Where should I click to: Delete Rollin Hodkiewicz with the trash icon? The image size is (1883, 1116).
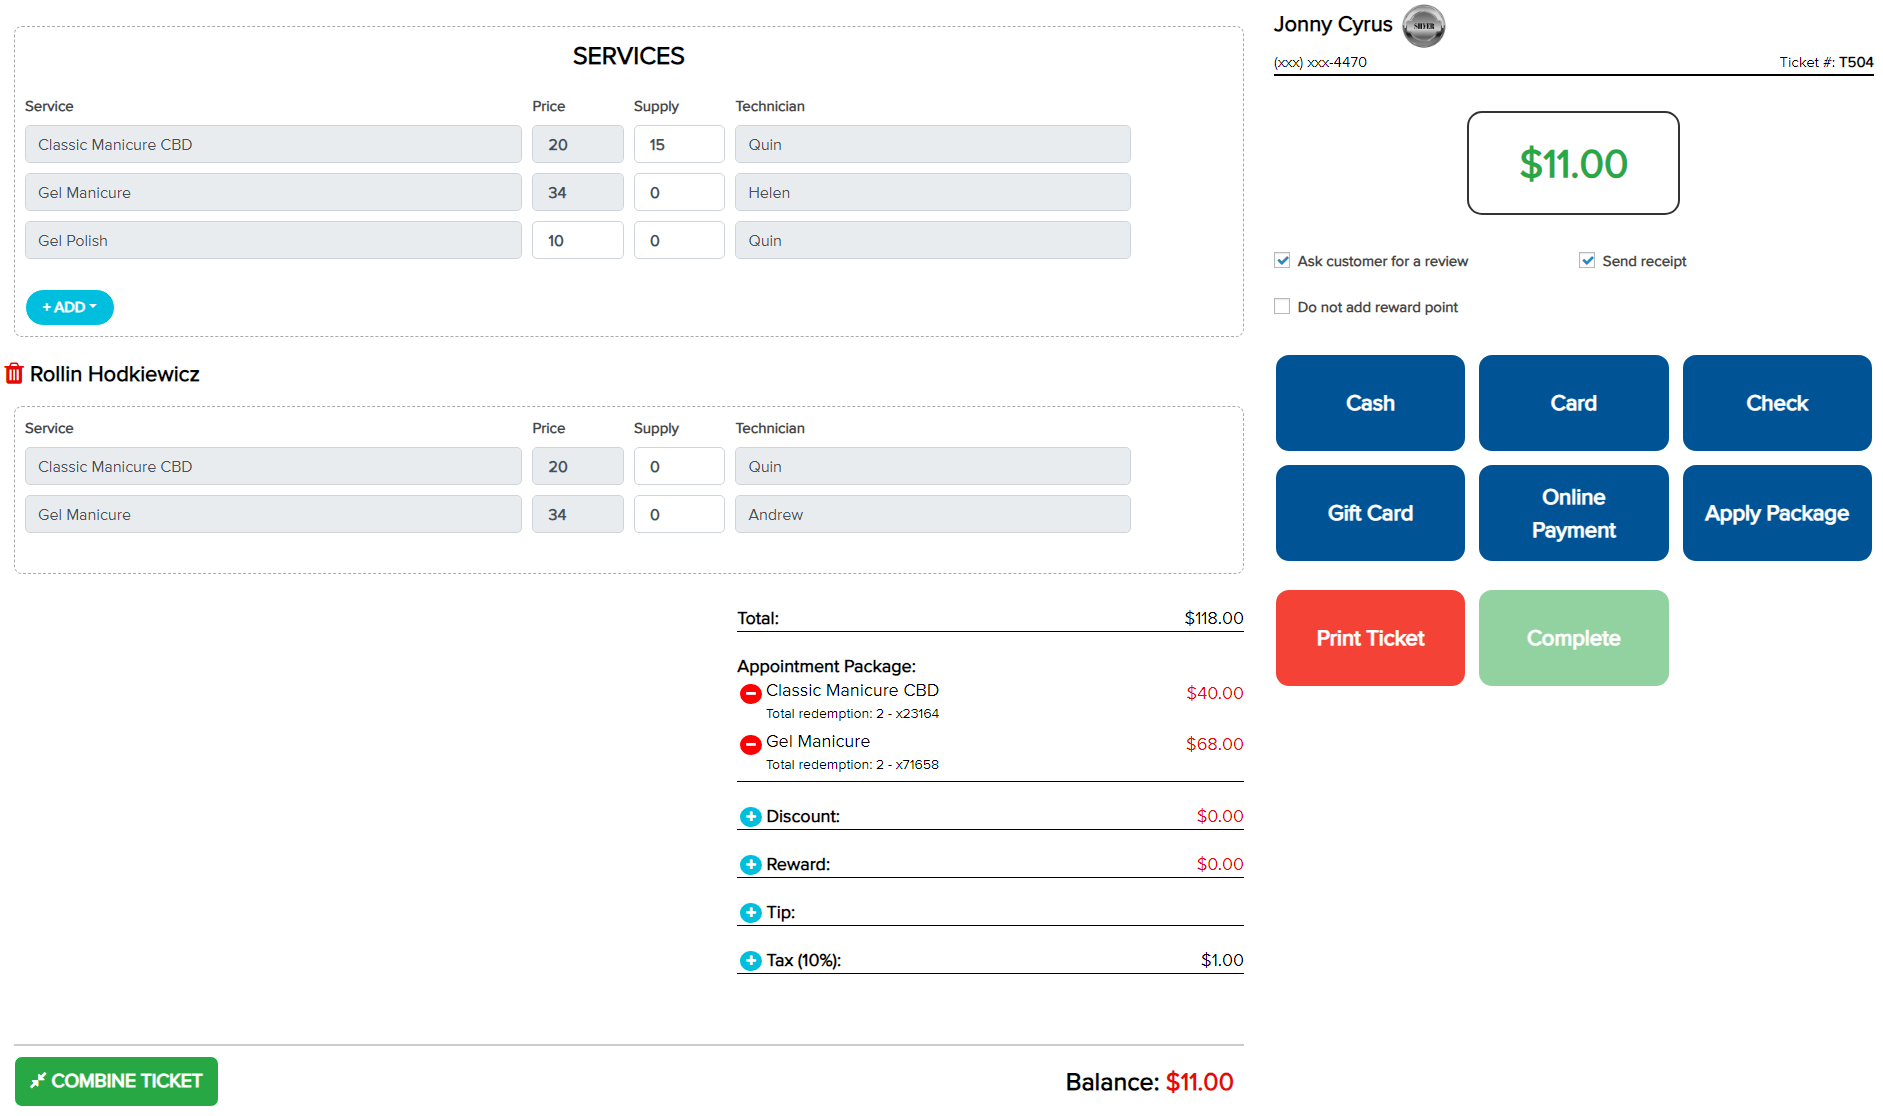tap(14, 374)
